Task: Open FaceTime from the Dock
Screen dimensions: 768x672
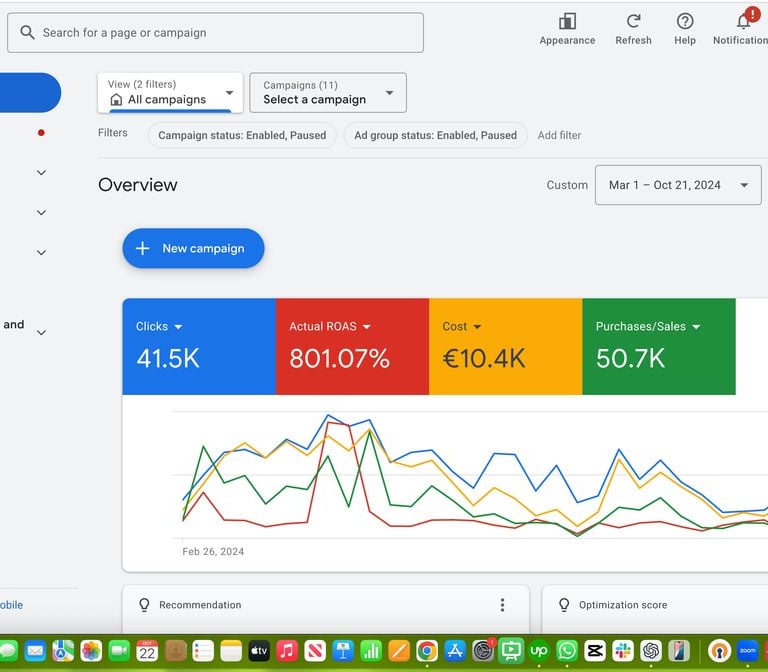Action: click(119, 651)
